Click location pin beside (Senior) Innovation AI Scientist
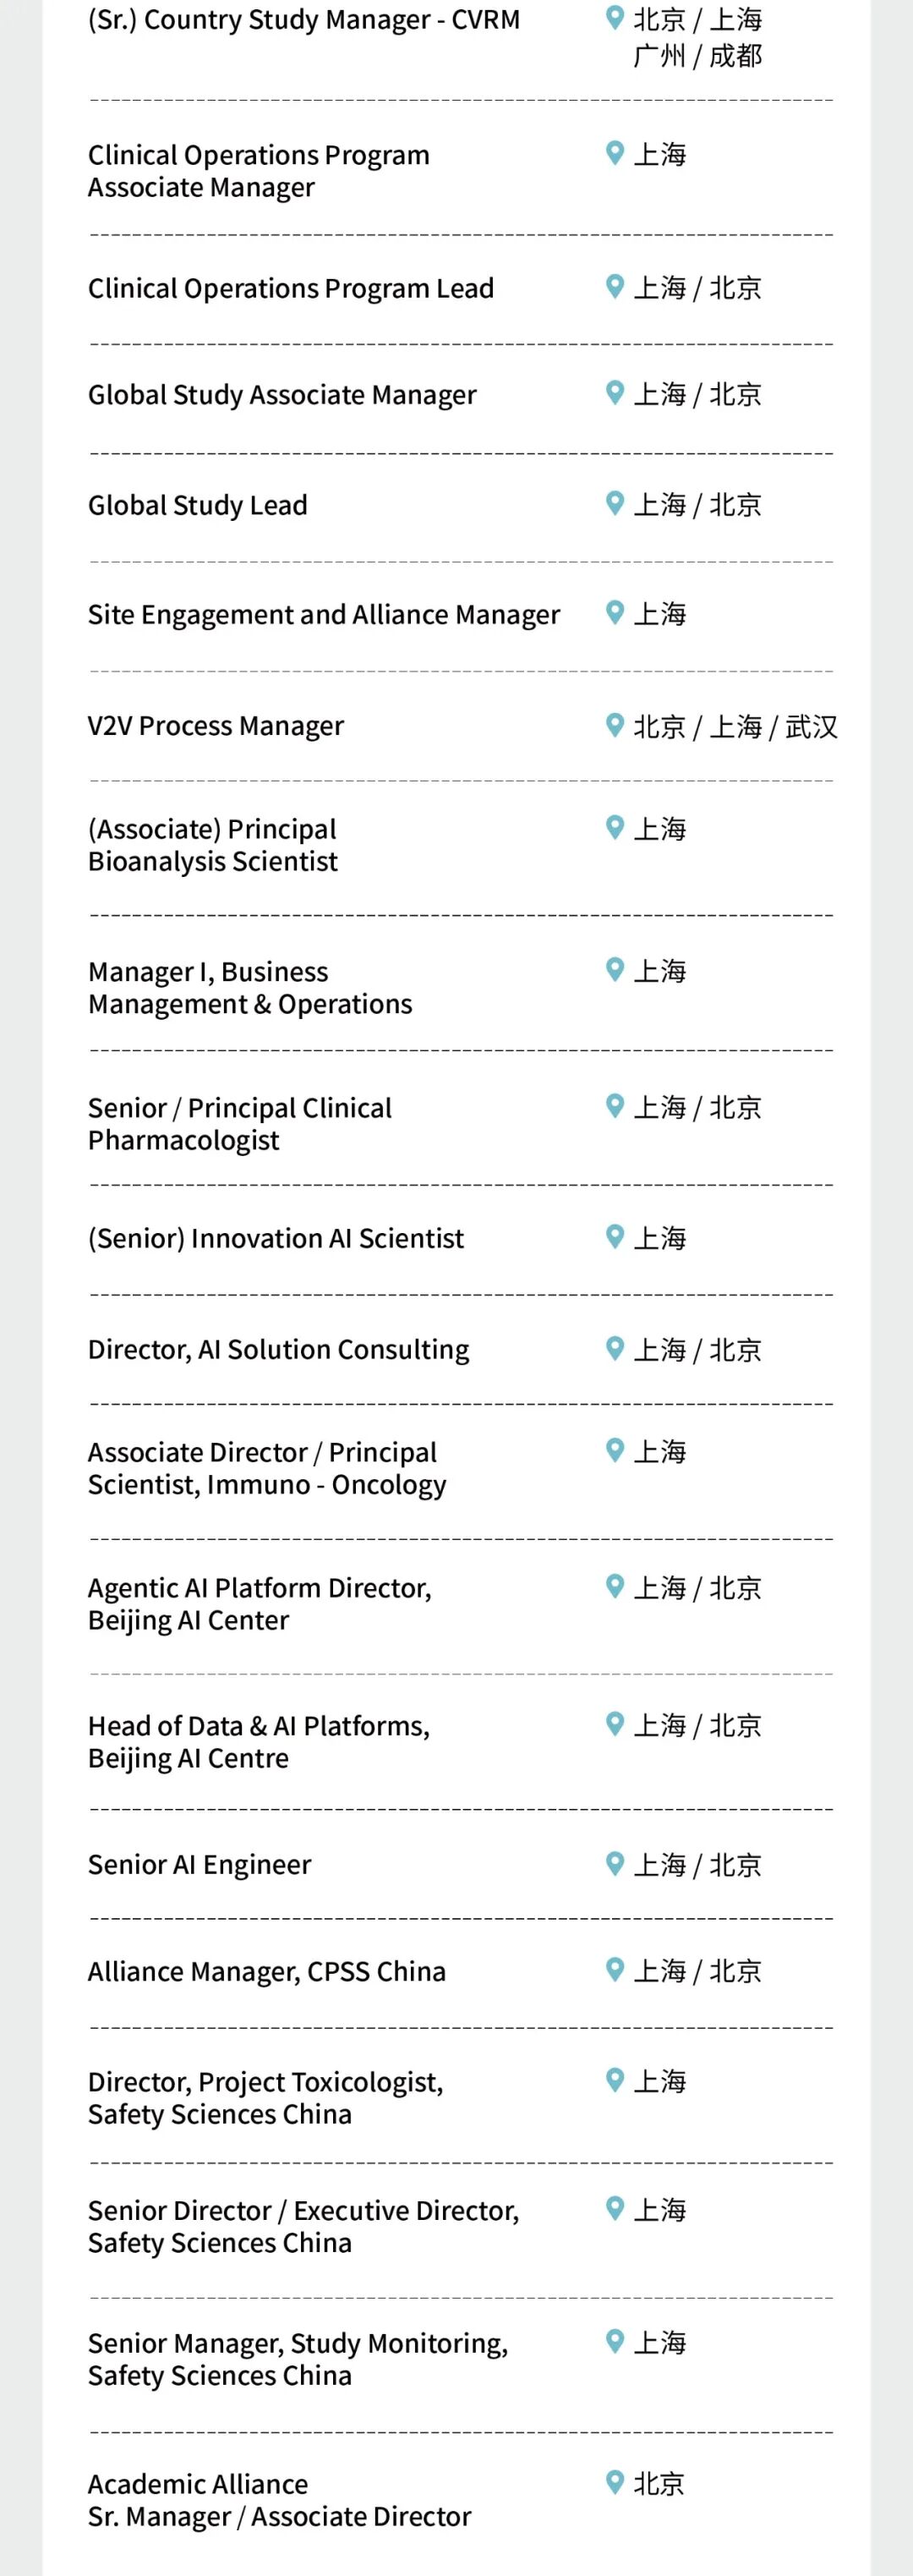The image size is (913, 2576). (615, 1237)
